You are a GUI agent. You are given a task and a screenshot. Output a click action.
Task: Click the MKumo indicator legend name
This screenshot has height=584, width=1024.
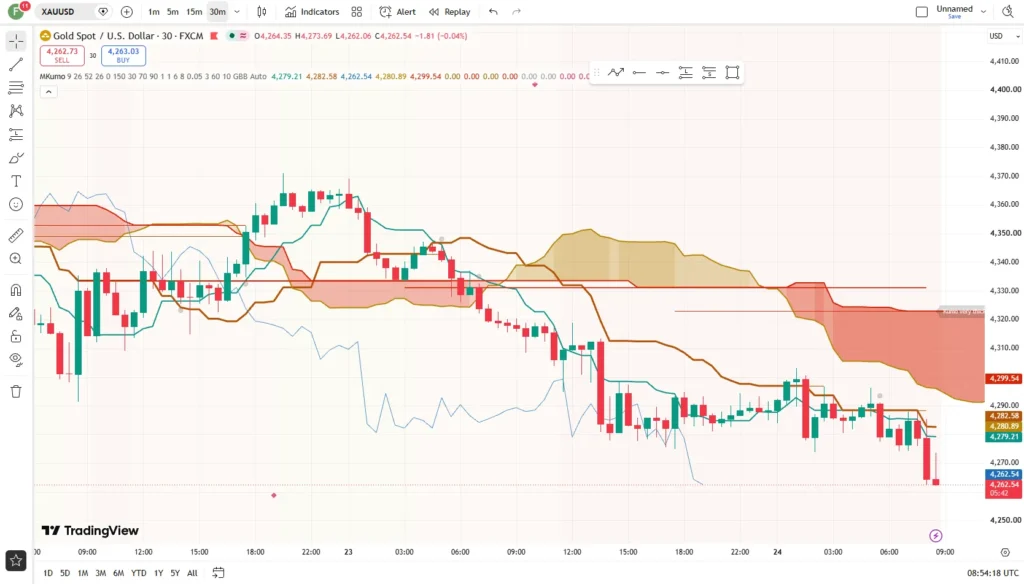(52, 76)
